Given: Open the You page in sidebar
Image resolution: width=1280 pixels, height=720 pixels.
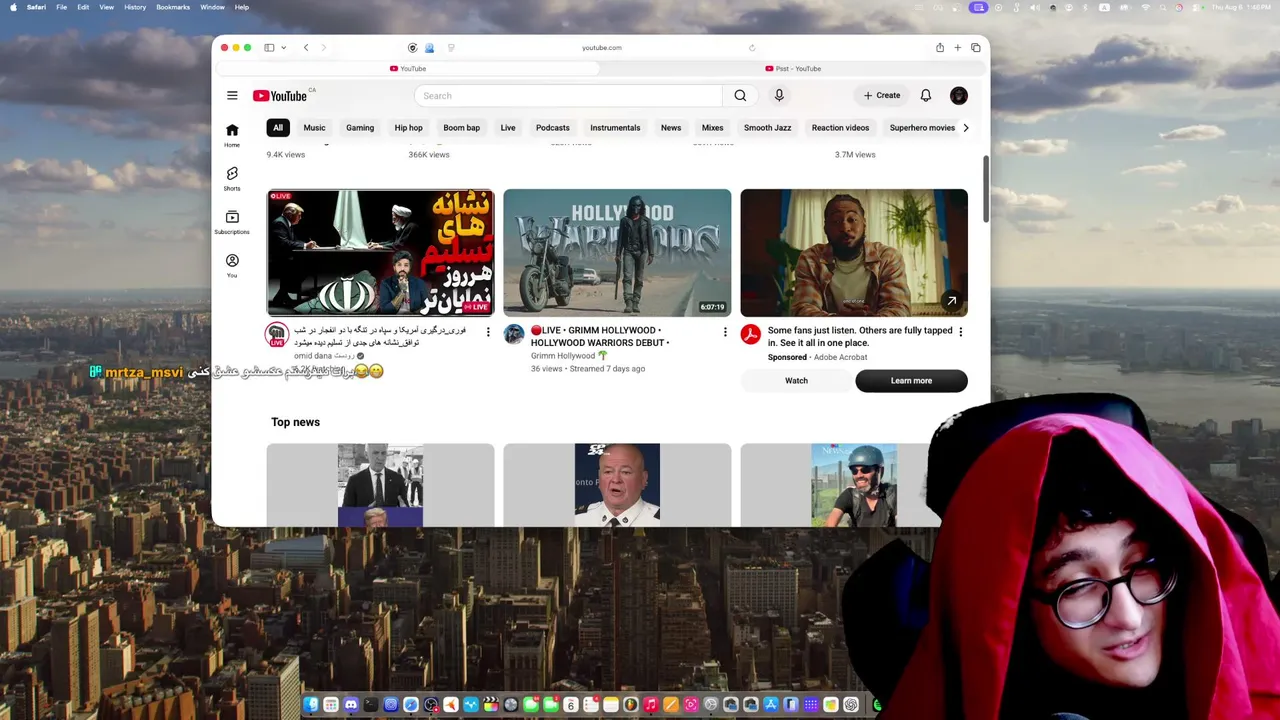Looking at the screenshot, I should tap(232, 266).
